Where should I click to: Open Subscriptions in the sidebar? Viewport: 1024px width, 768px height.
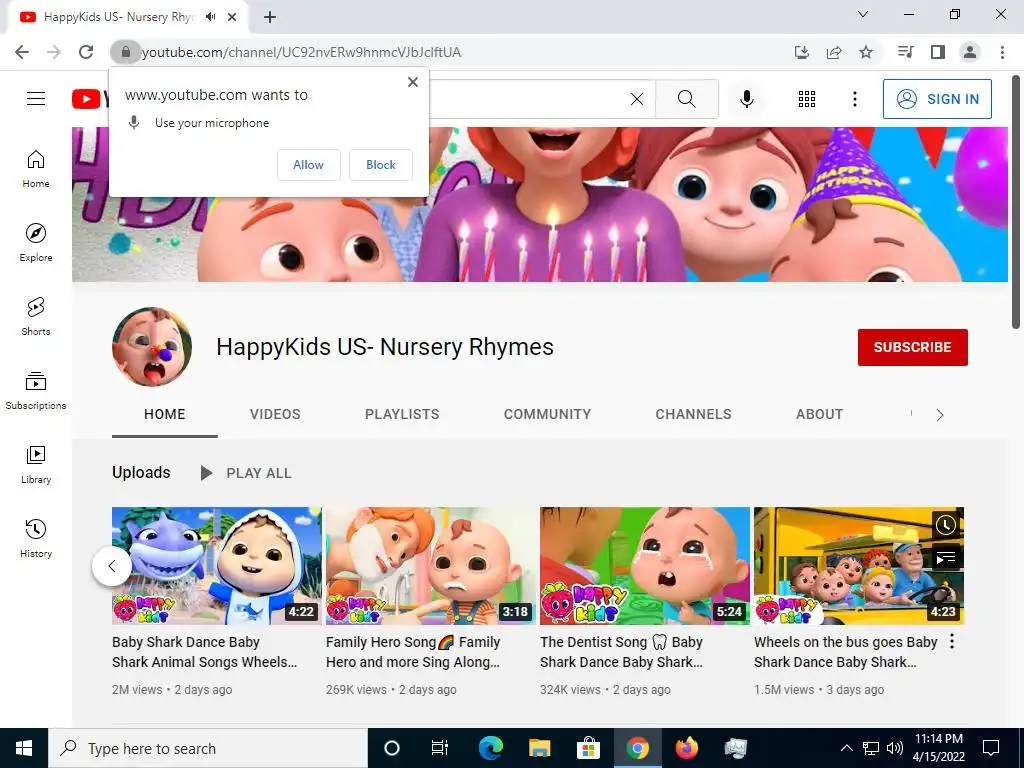click(36, 390)
